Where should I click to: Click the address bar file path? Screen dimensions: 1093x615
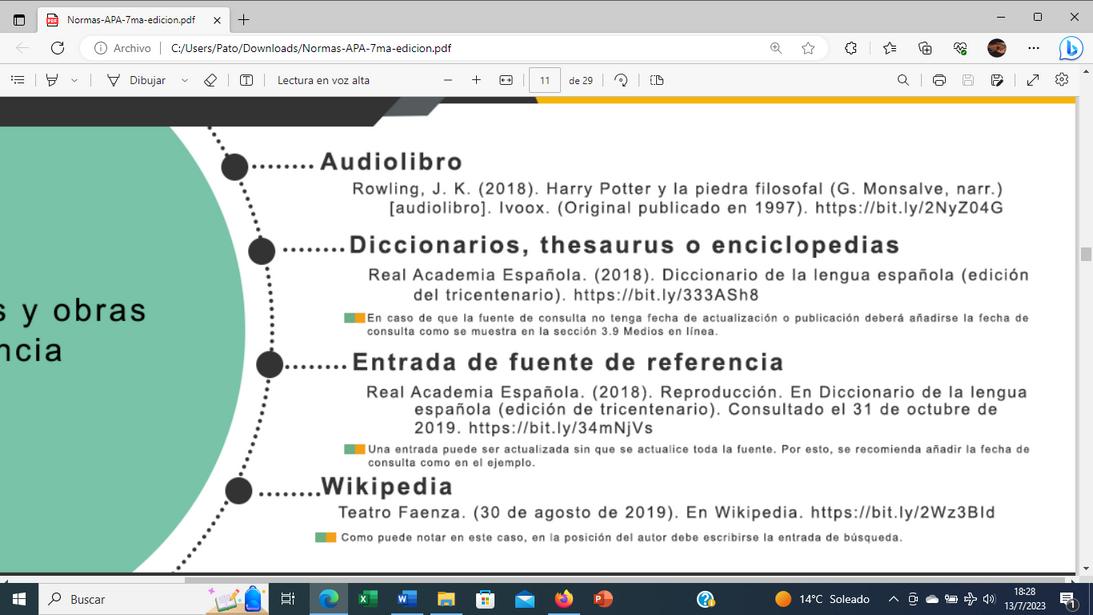tap(311, 48)
